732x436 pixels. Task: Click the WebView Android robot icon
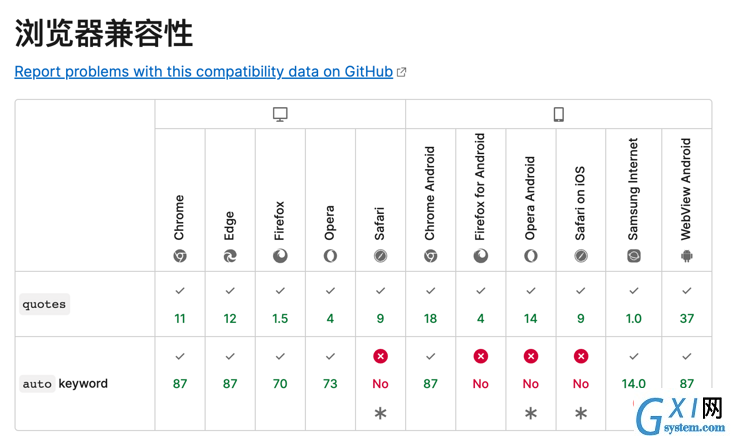click(687, 256)
